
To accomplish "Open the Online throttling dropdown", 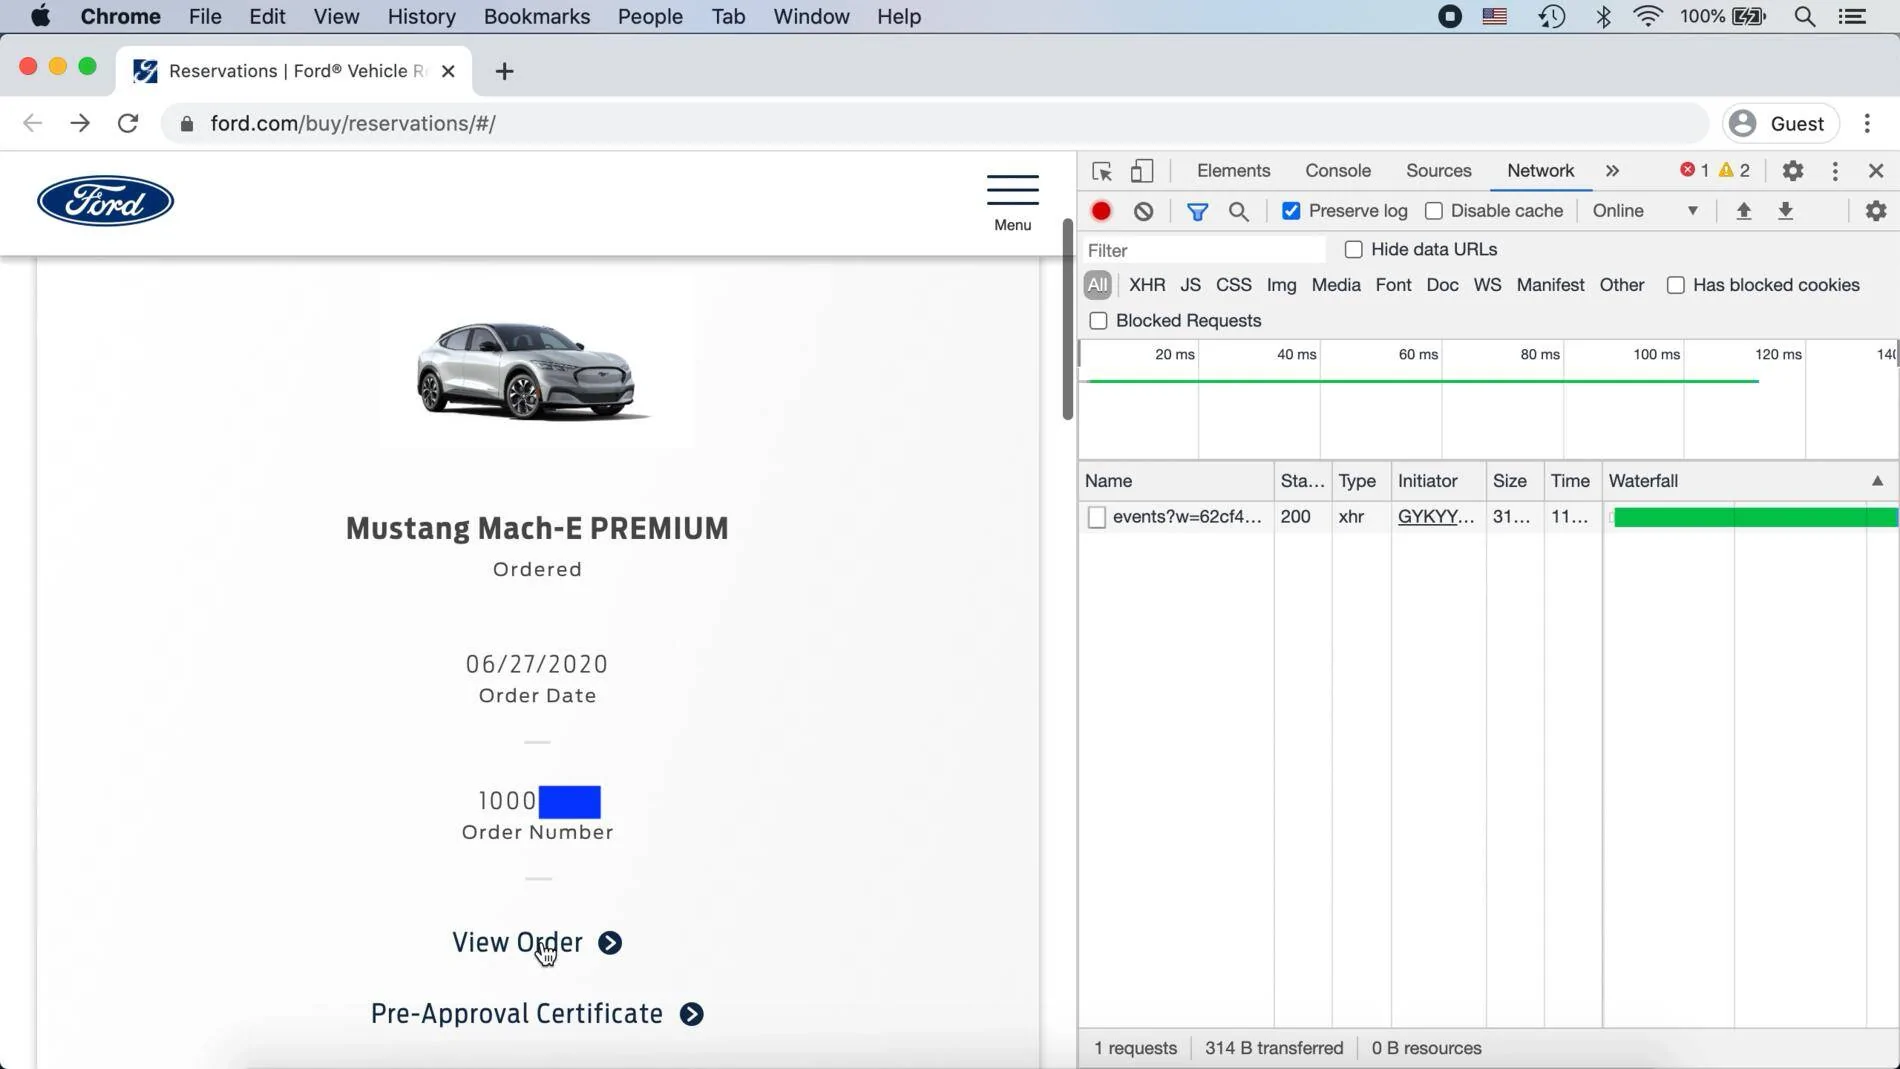I will (1645, 211).
